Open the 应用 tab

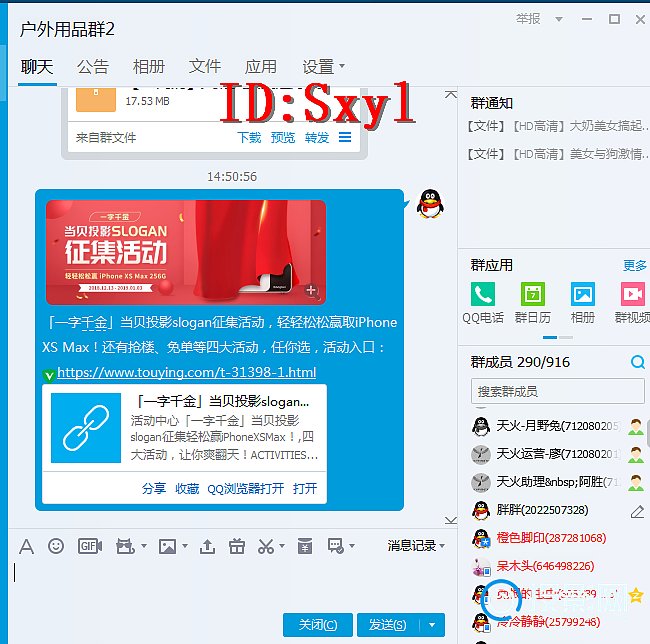[261, 66]
